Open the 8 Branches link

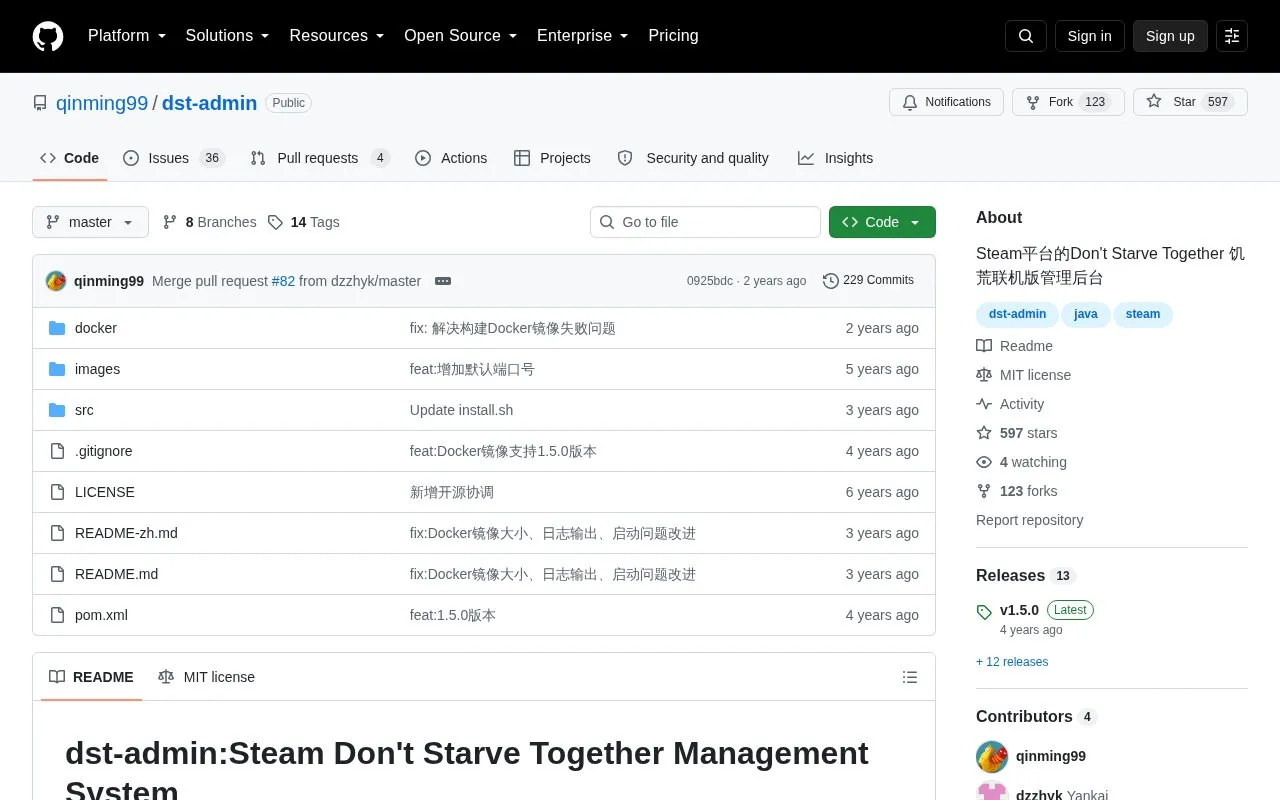click(x=210, y=222)
